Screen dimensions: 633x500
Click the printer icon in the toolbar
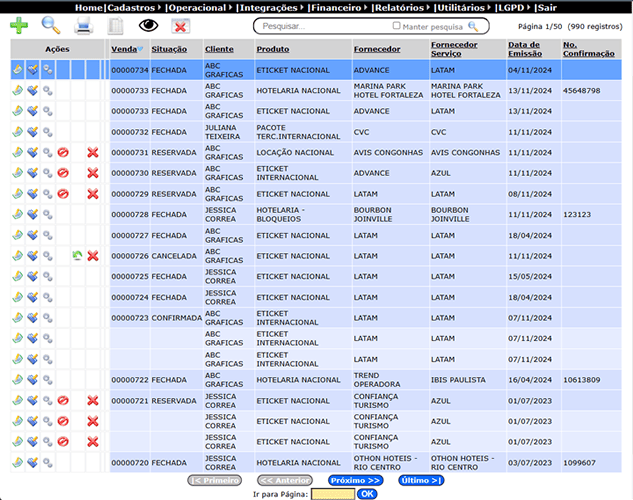coord(84,26)
